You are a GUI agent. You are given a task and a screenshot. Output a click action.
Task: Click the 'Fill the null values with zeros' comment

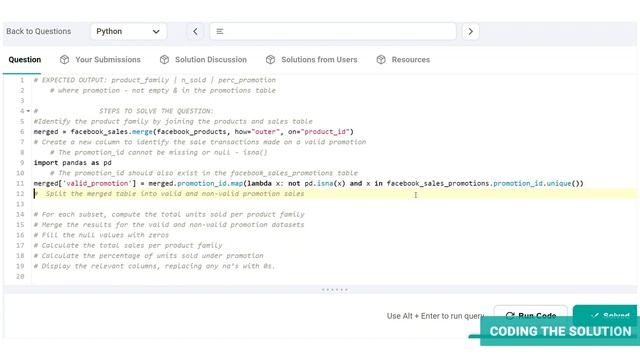101,235
